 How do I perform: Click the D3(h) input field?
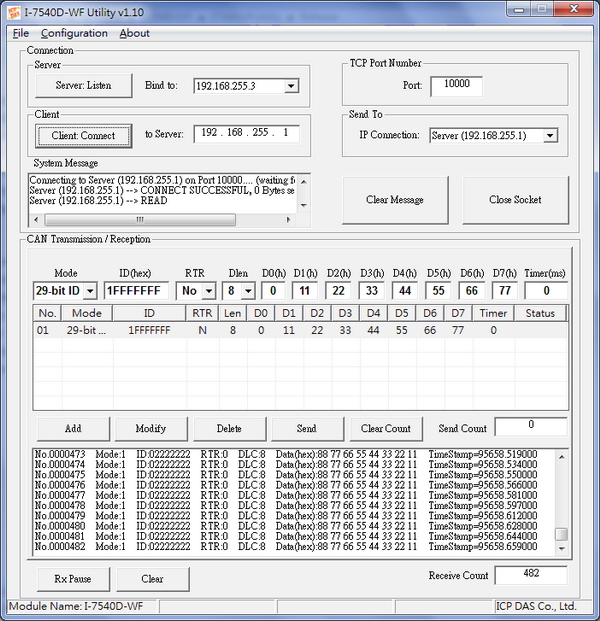coord(371,291)
